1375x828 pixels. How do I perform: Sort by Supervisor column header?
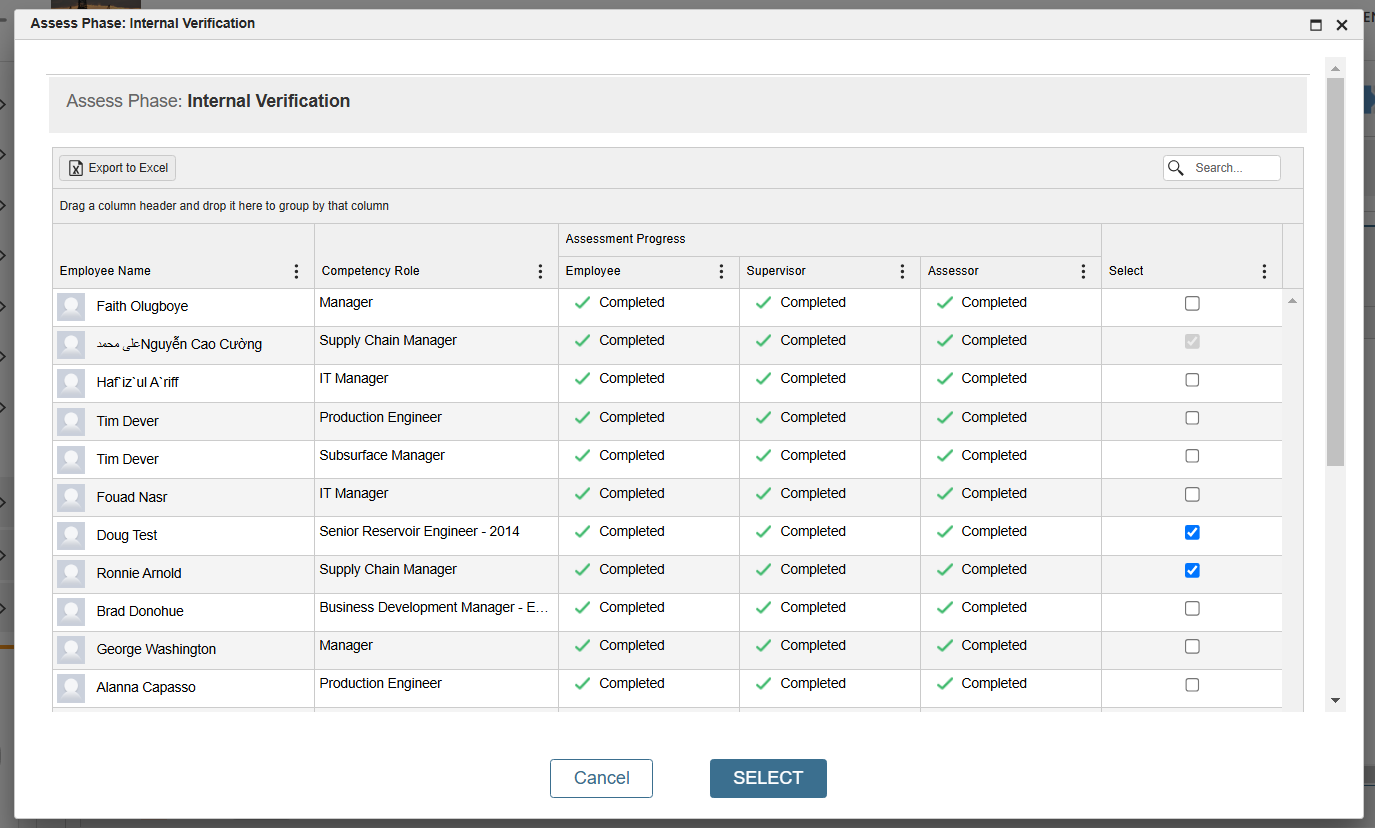776,271
